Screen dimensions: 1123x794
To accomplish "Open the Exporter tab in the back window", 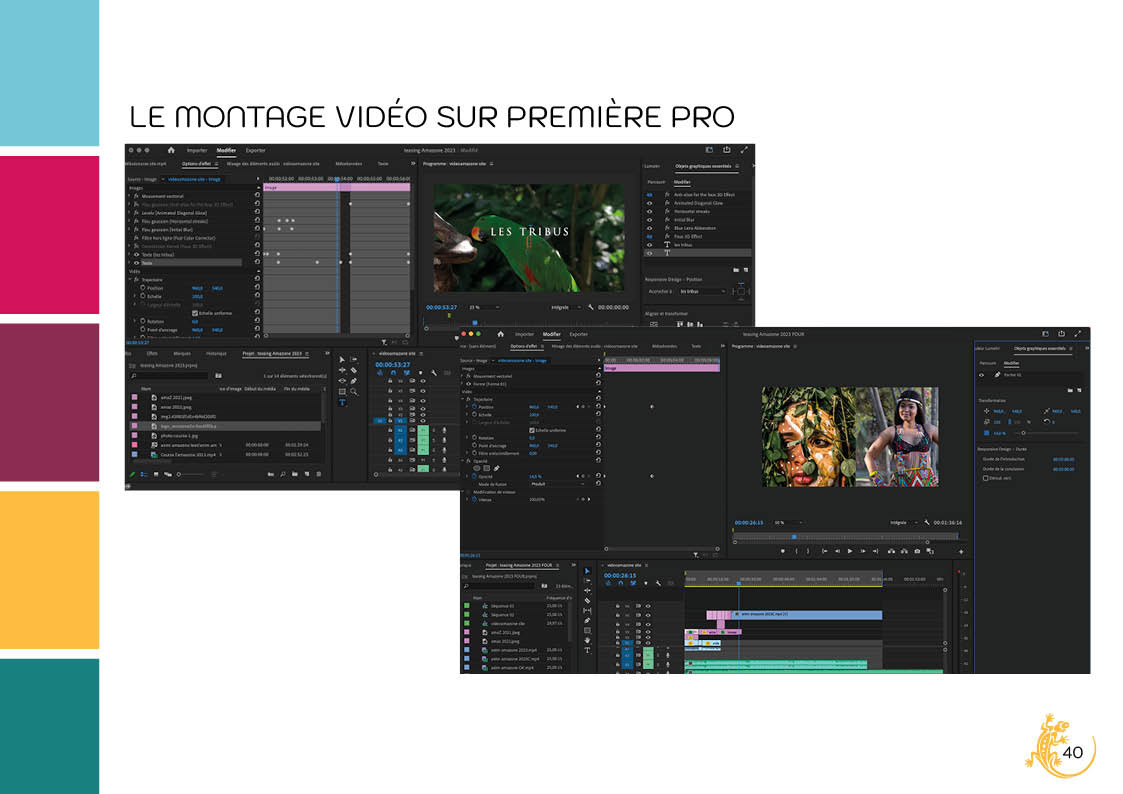I will click(256, 150).
